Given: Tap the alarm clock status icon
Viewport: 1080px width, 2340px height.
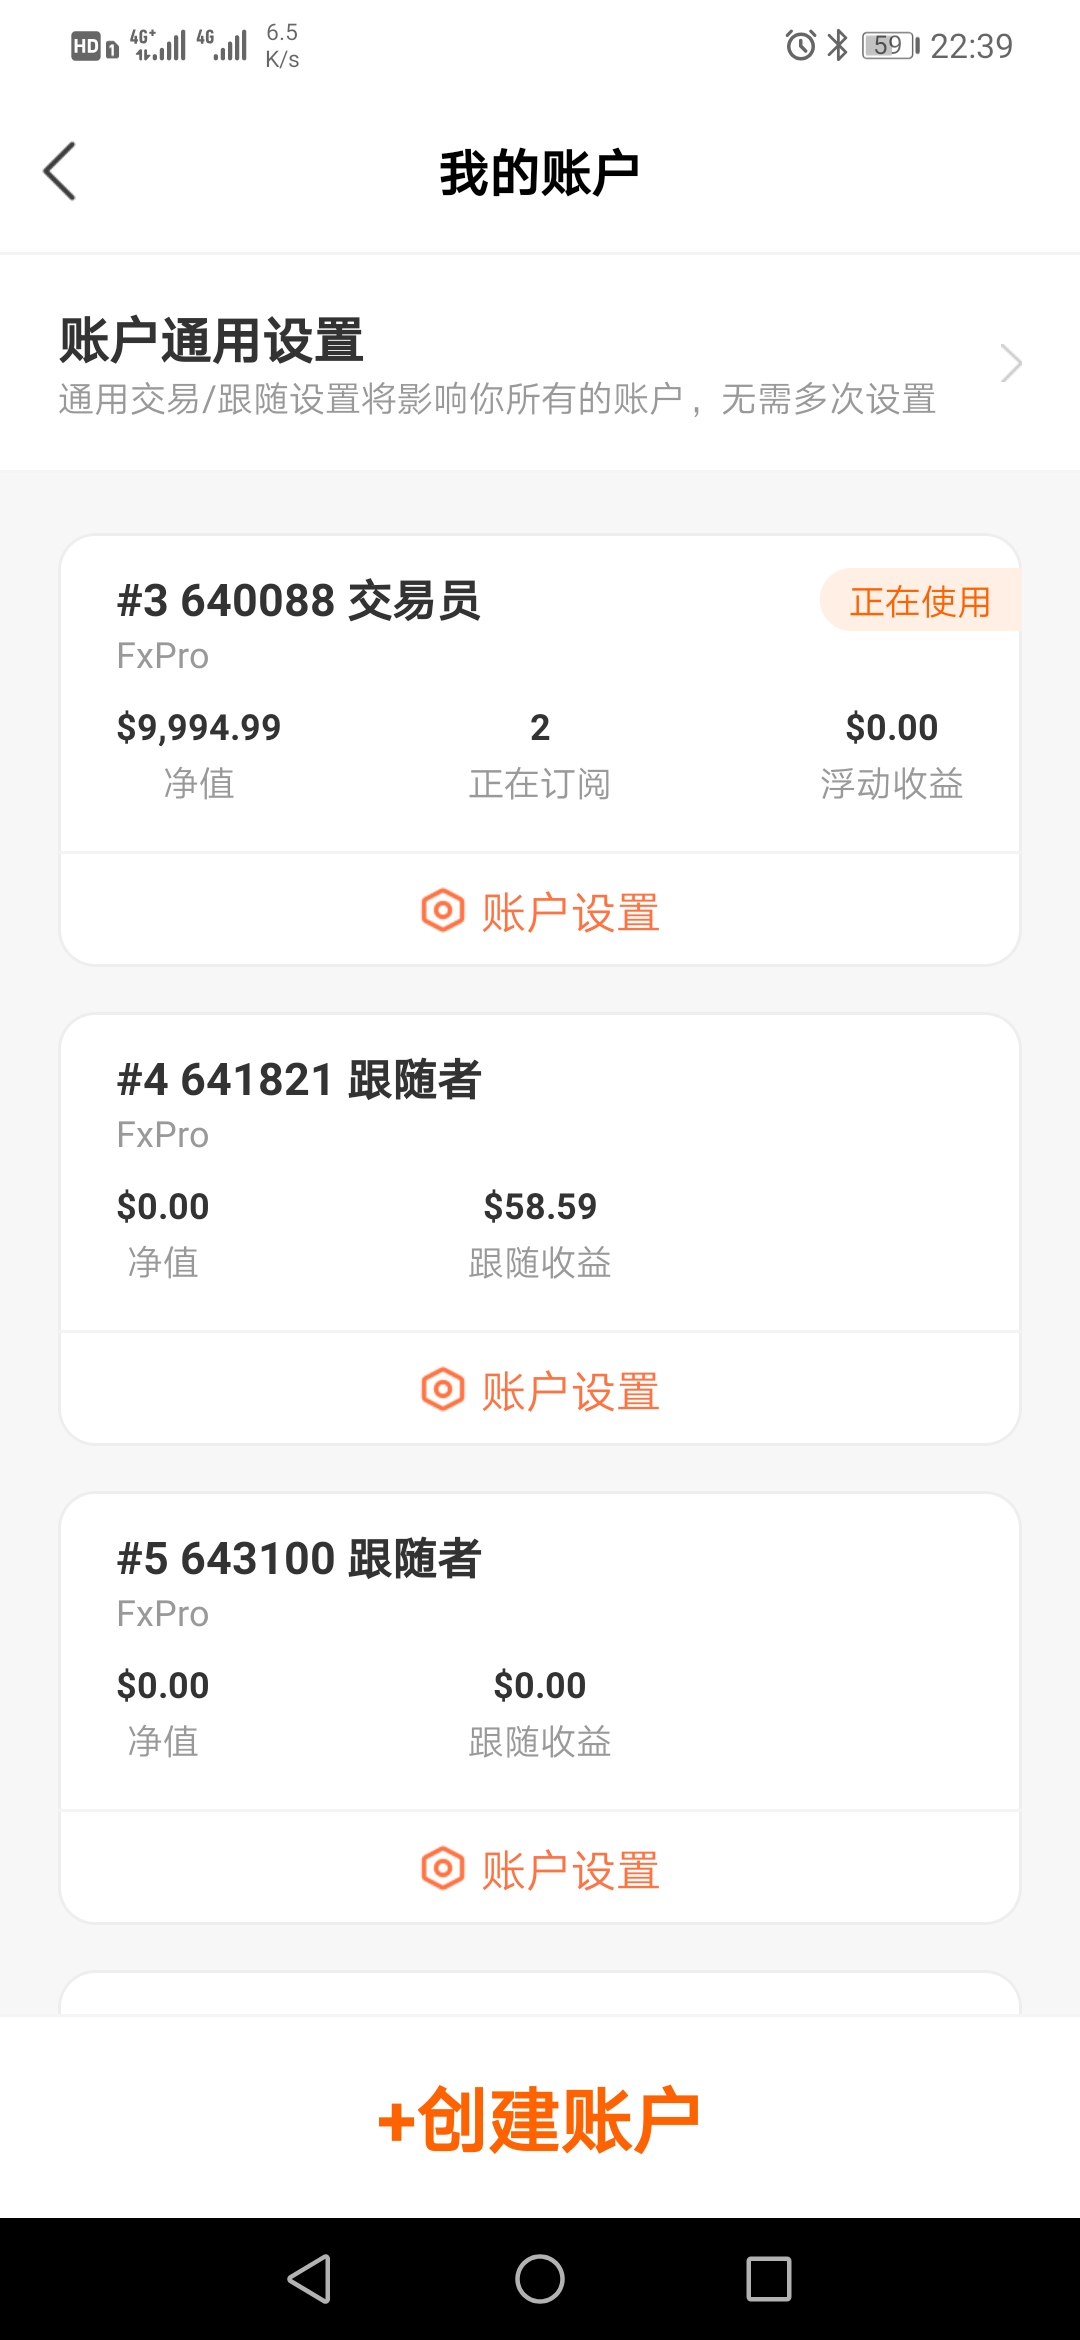Looking at the screenshot, I should 800,45.
